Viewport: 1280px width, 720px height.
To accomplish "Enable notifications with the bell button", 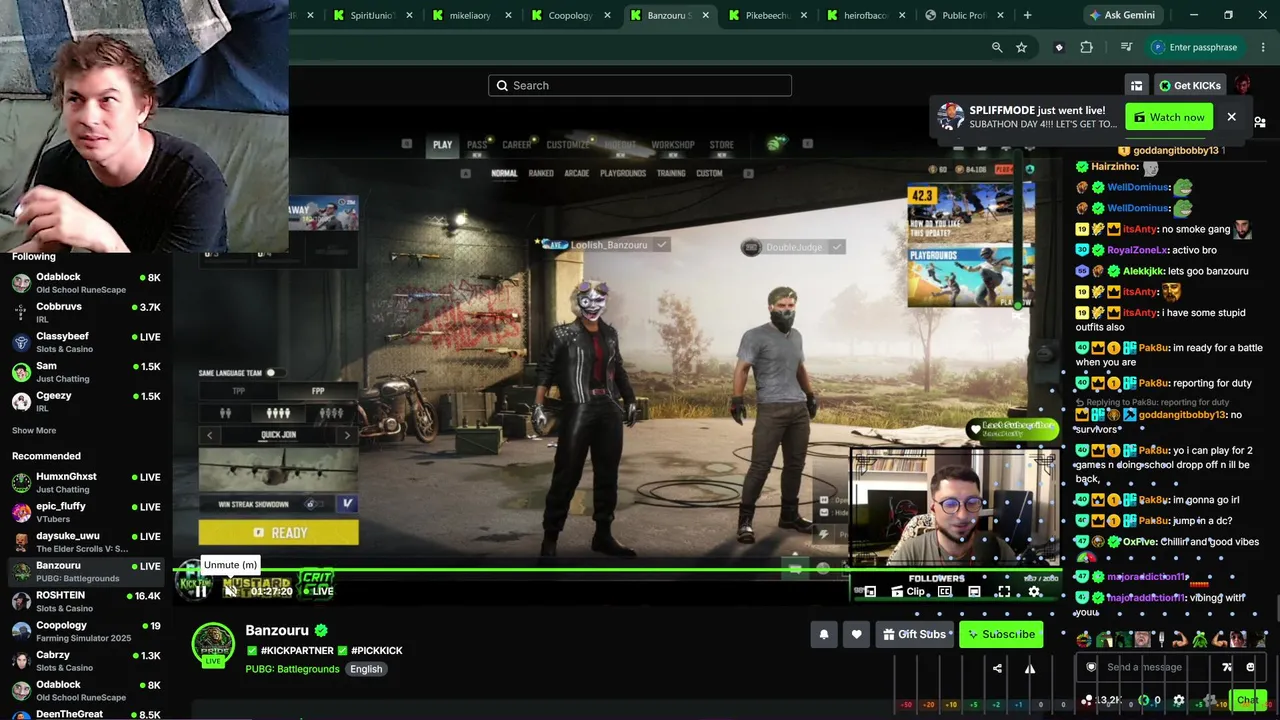I will (824, 634).
